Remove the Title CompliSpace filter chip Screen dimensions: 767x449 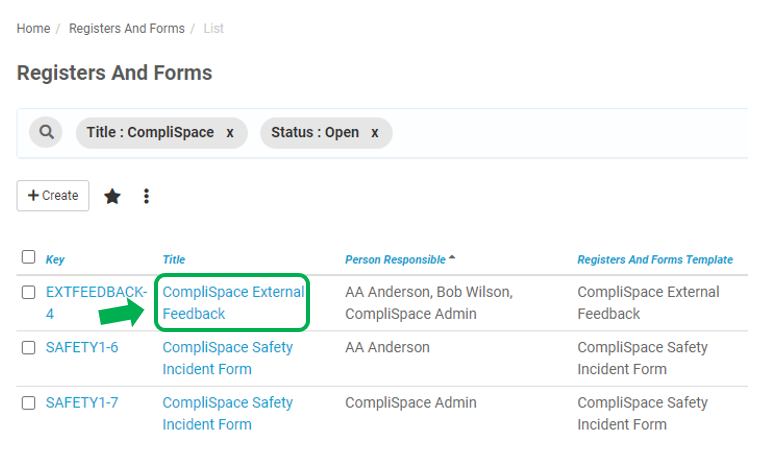point(229,133)
